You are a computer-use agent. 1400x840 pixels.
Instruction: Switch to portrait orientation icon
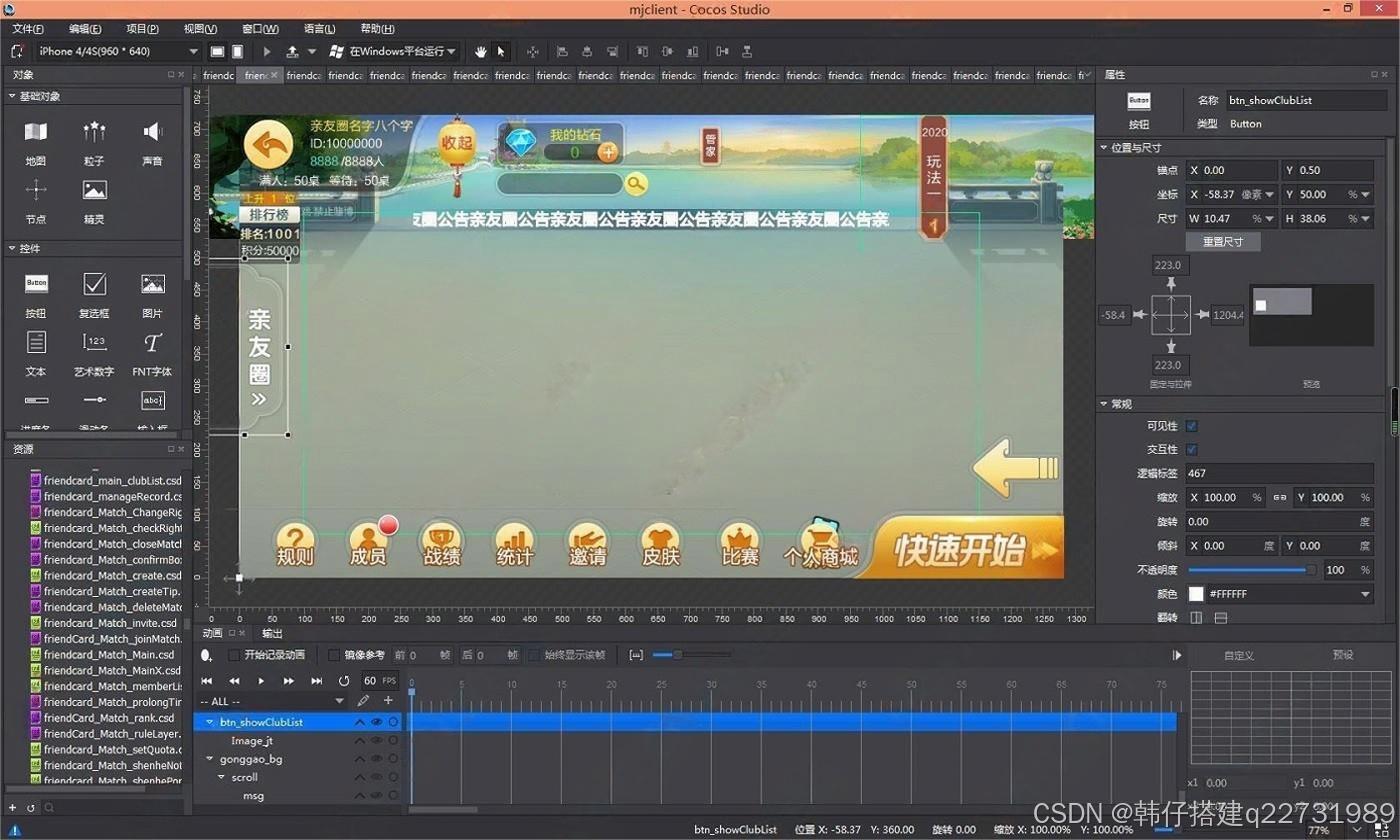pos(237,51)
